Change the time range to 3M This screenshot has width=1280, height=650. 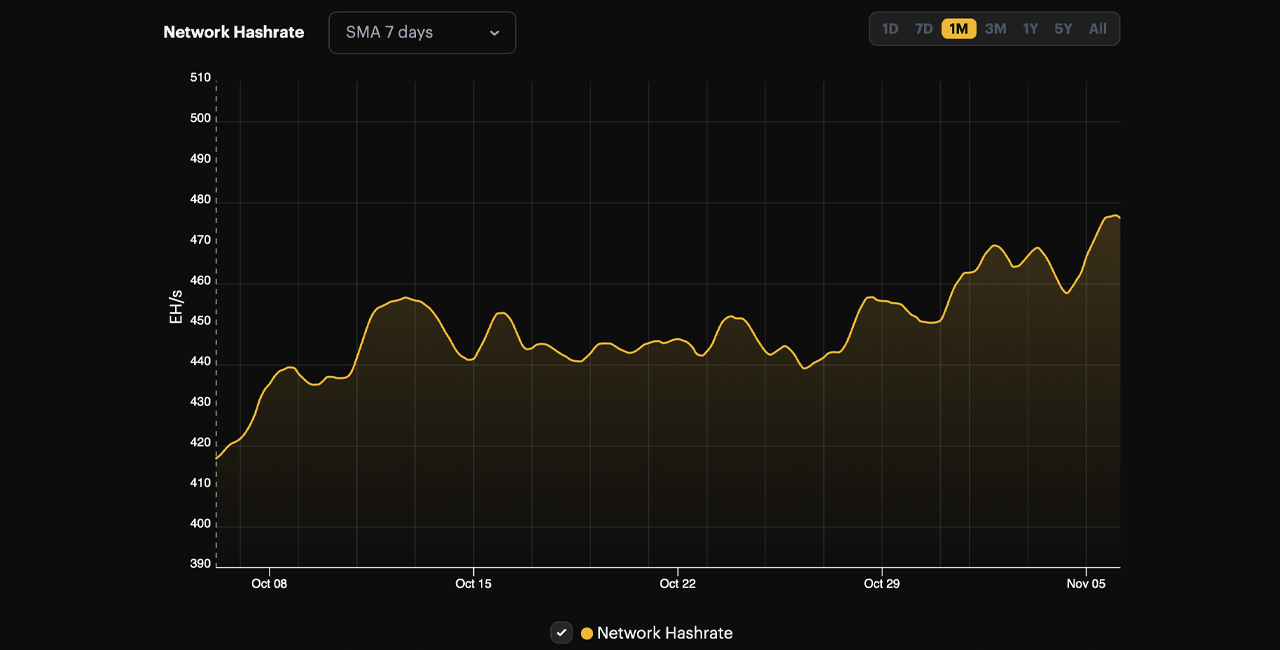click(x=995, y=29)
